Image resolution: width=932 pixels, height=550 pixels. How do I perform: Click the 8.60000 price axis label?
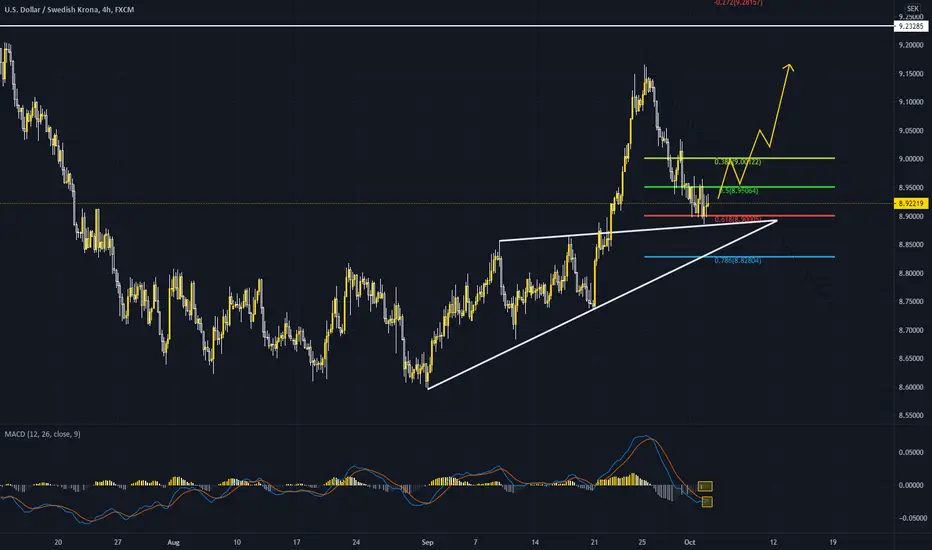(x=911, y=387)
